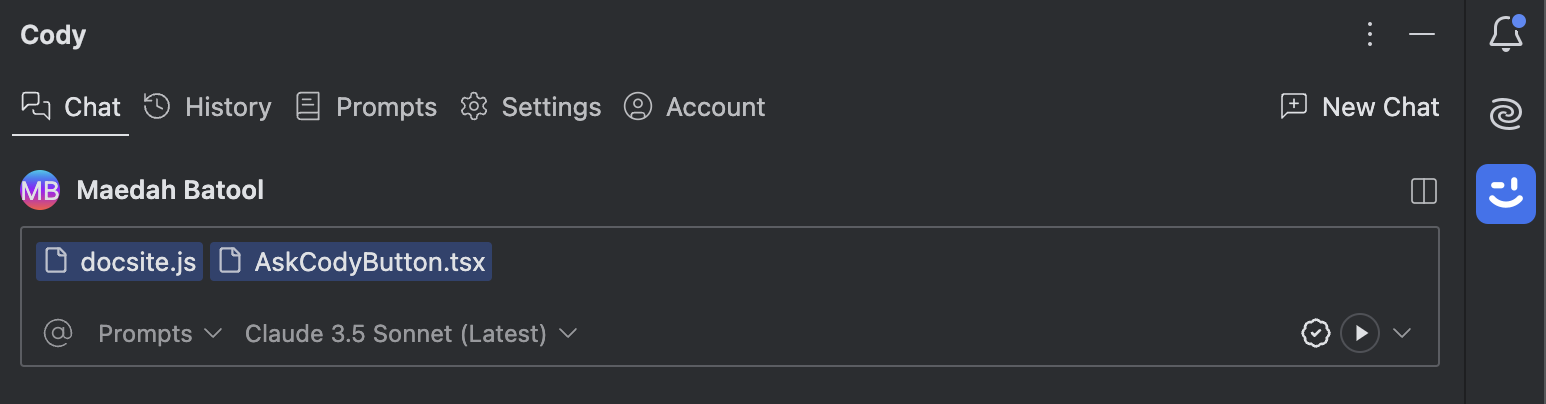The height and width of the screenshot is (404, 1546).
Task: Click the split editor panel icon
Action: (1423, 191)
